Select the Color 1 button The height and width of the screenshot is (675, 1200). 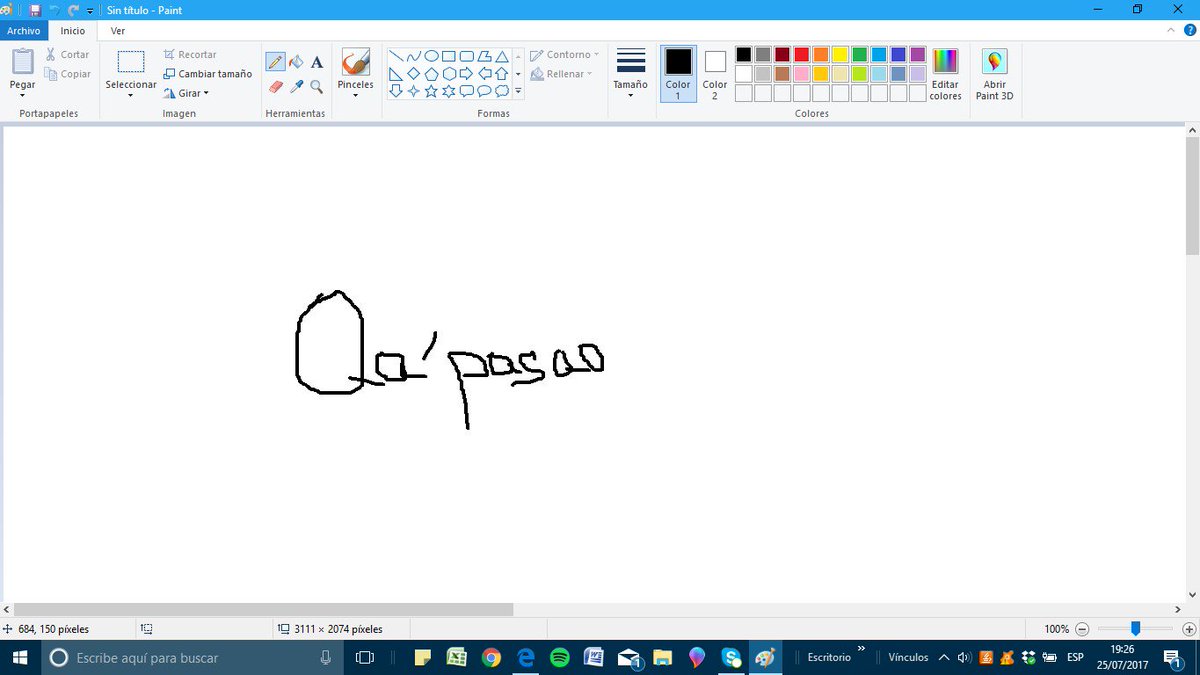678,74
